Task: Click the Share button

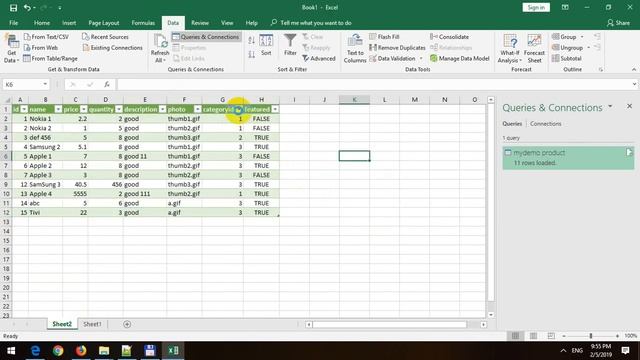Action: click(618, 23)
